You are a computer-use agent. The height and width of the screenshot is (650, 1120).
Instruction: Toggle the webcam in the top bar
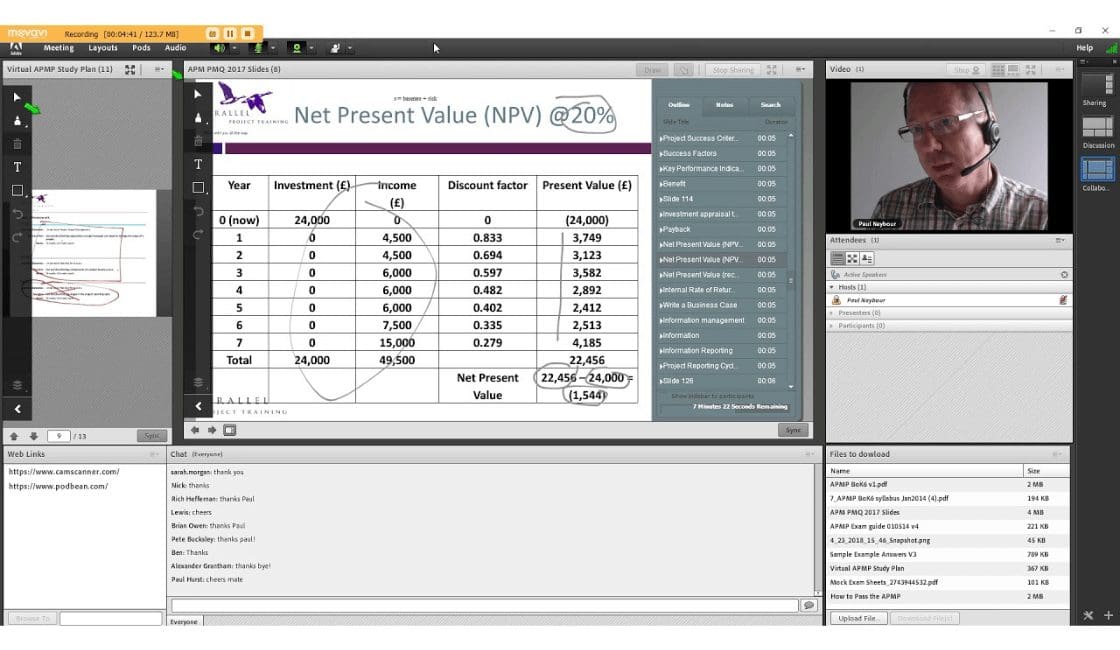[x=297, y=48]
